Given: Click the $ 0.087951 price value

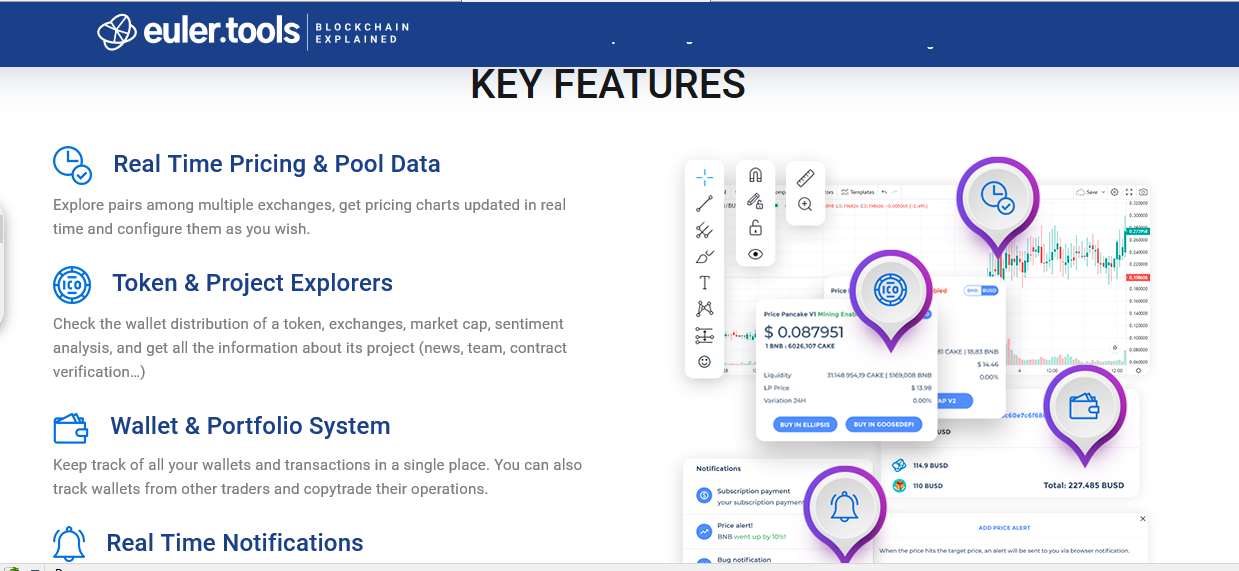Looking at the screenshot, I should [x=804, y=333].
